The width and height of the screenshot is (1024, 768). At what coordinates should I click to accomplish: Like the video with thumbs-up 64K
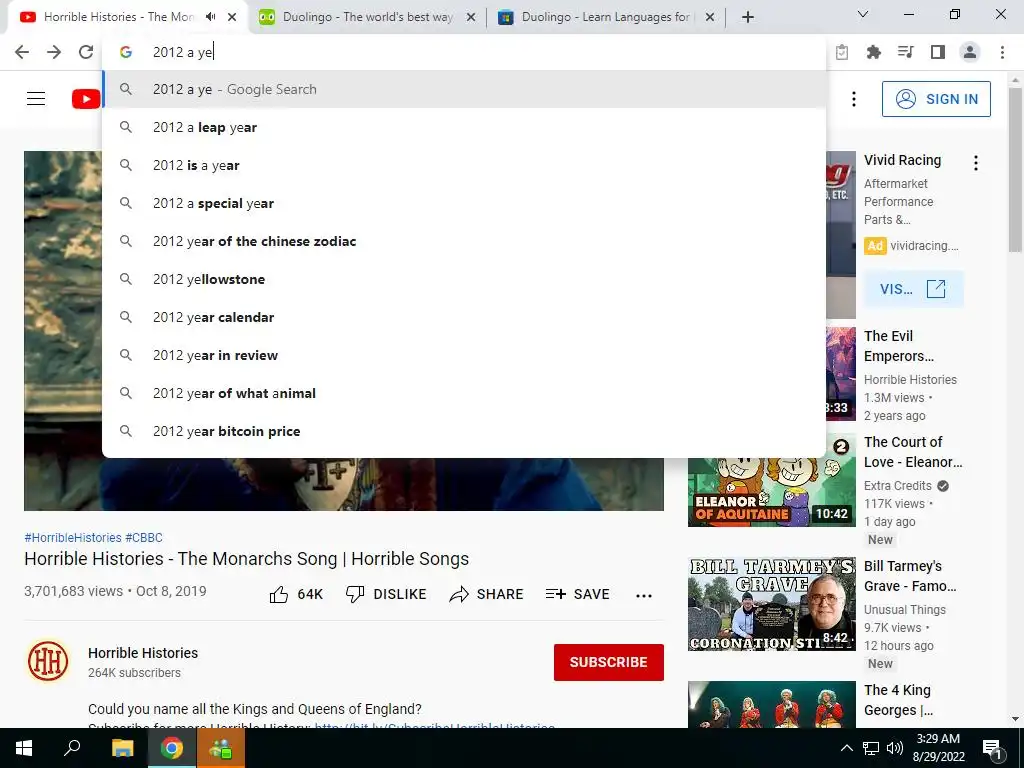296,594
